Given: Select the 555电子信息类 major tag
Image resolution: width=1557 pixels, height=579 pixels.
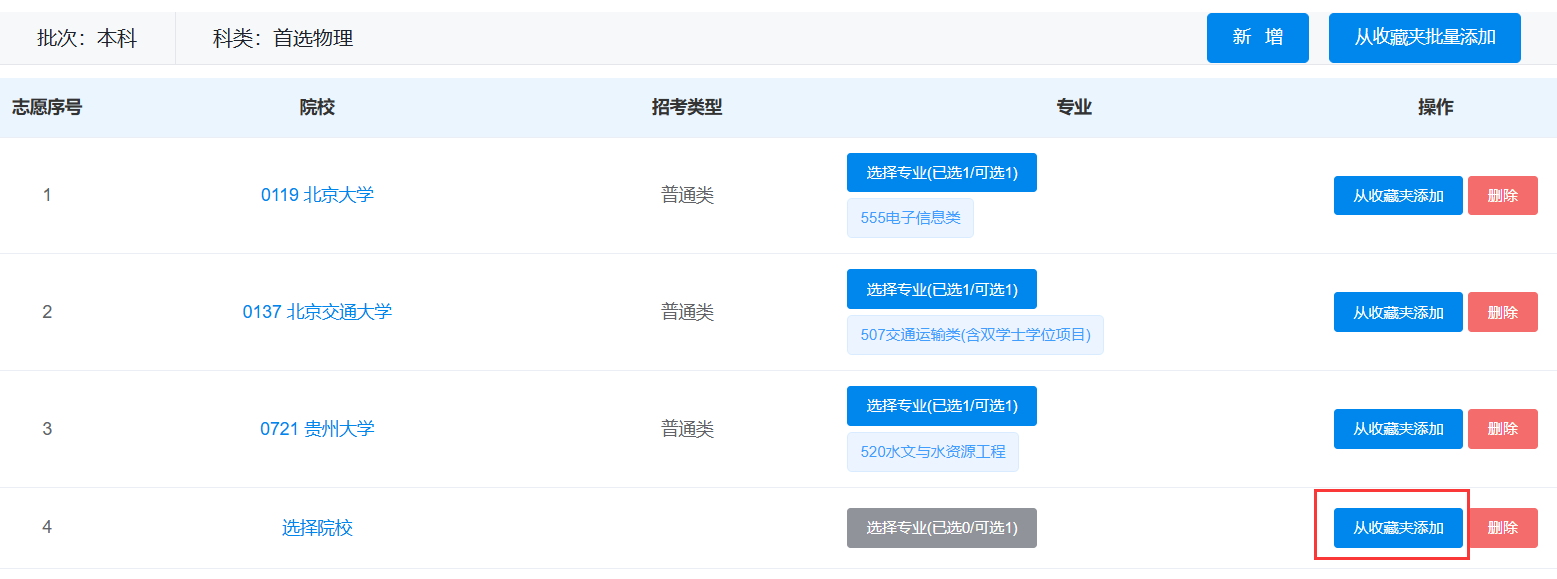Looking at the screenshot, I should click(910, 218).
